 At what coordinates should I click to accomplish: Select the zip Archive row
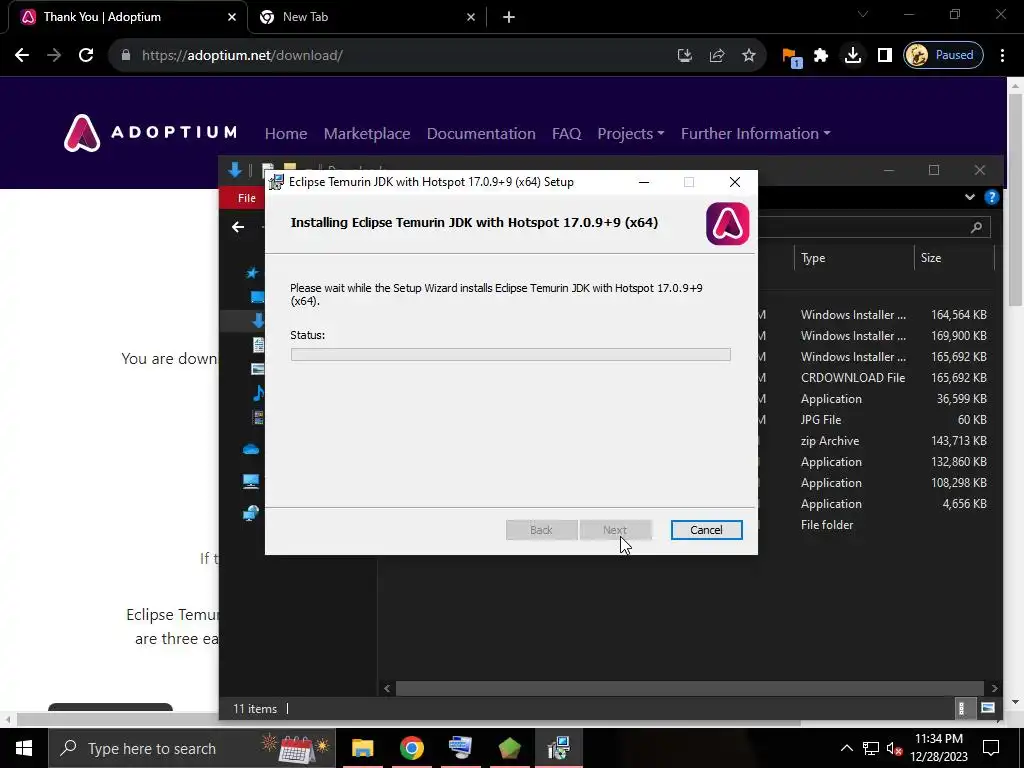[x=875, y=441]
